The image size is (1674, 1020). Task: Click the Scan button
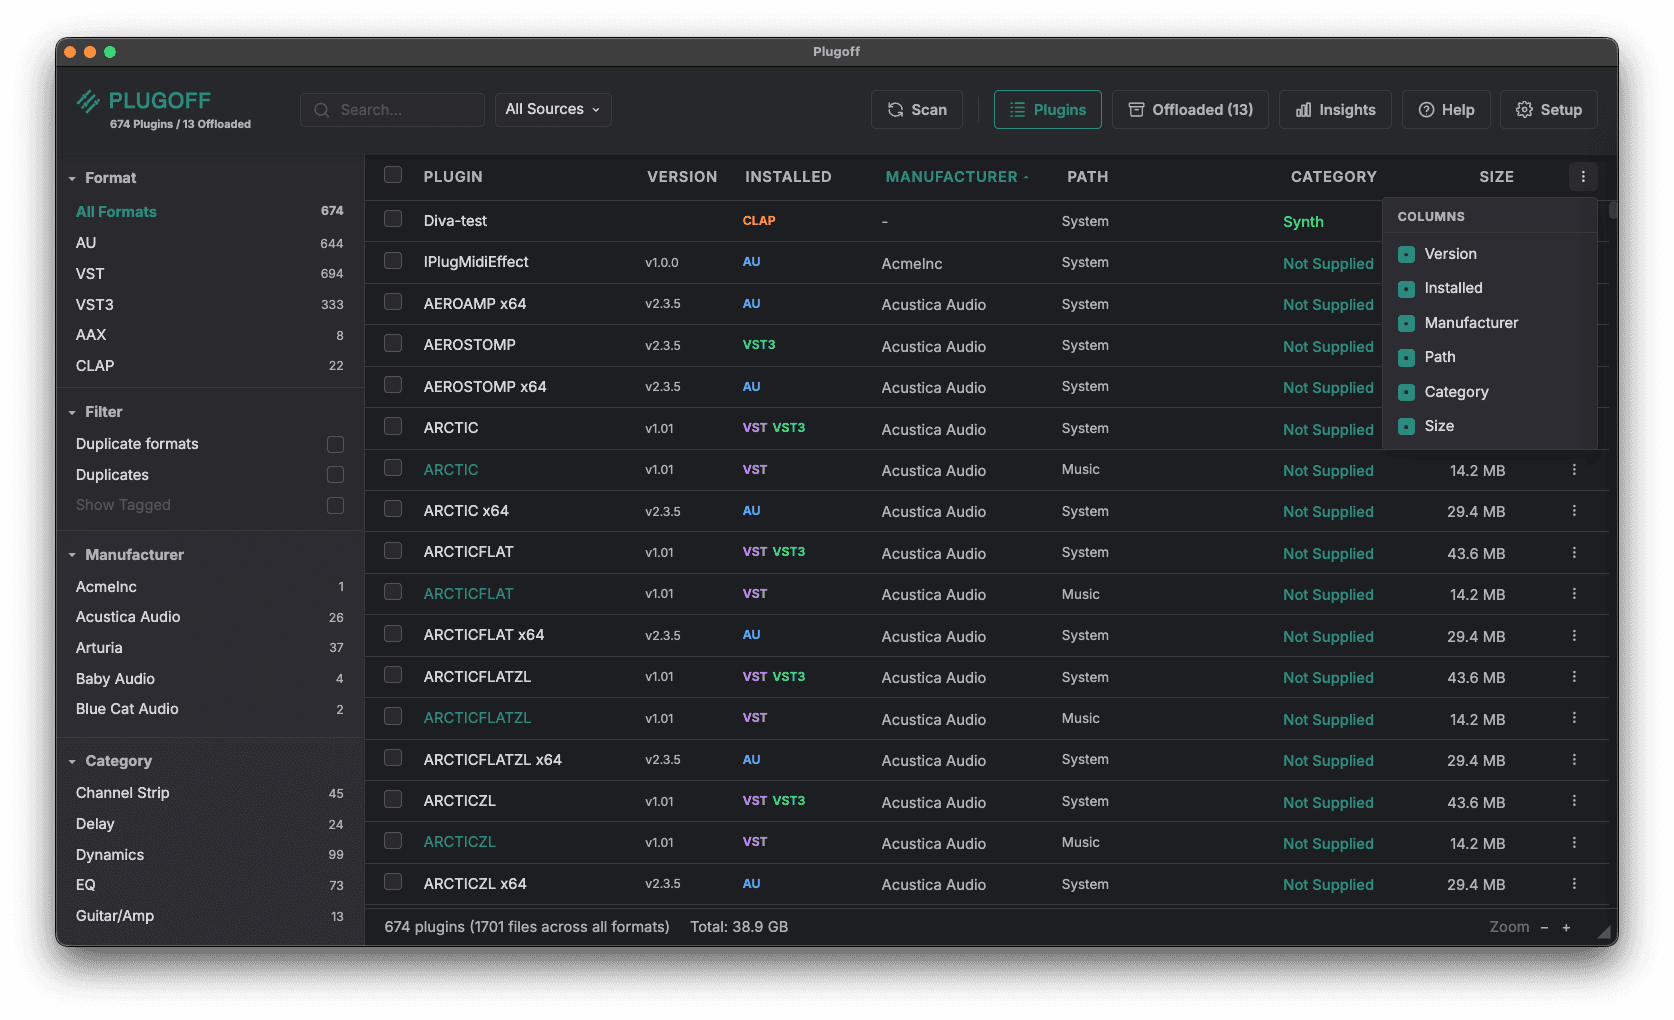click(917, 110)
